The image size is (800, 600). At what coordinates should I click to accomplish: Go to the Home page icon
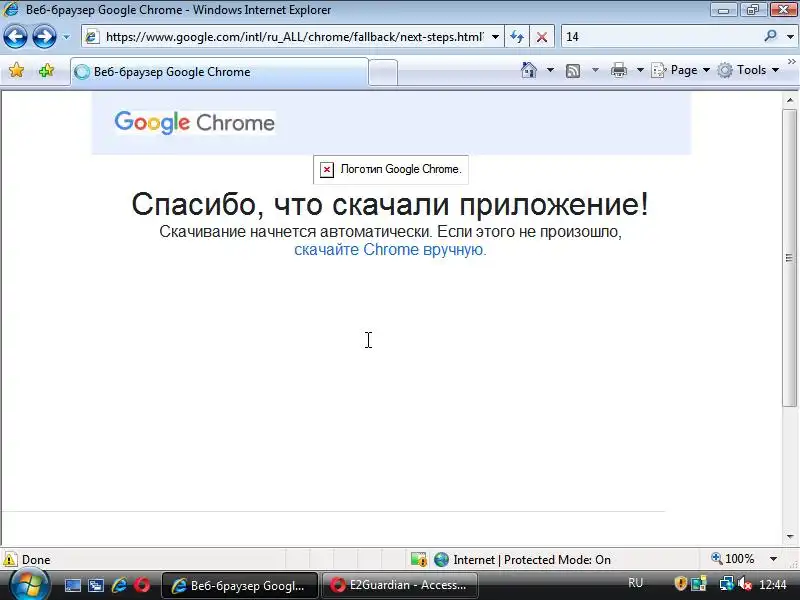pyautogui.click(x=529, y=70)
